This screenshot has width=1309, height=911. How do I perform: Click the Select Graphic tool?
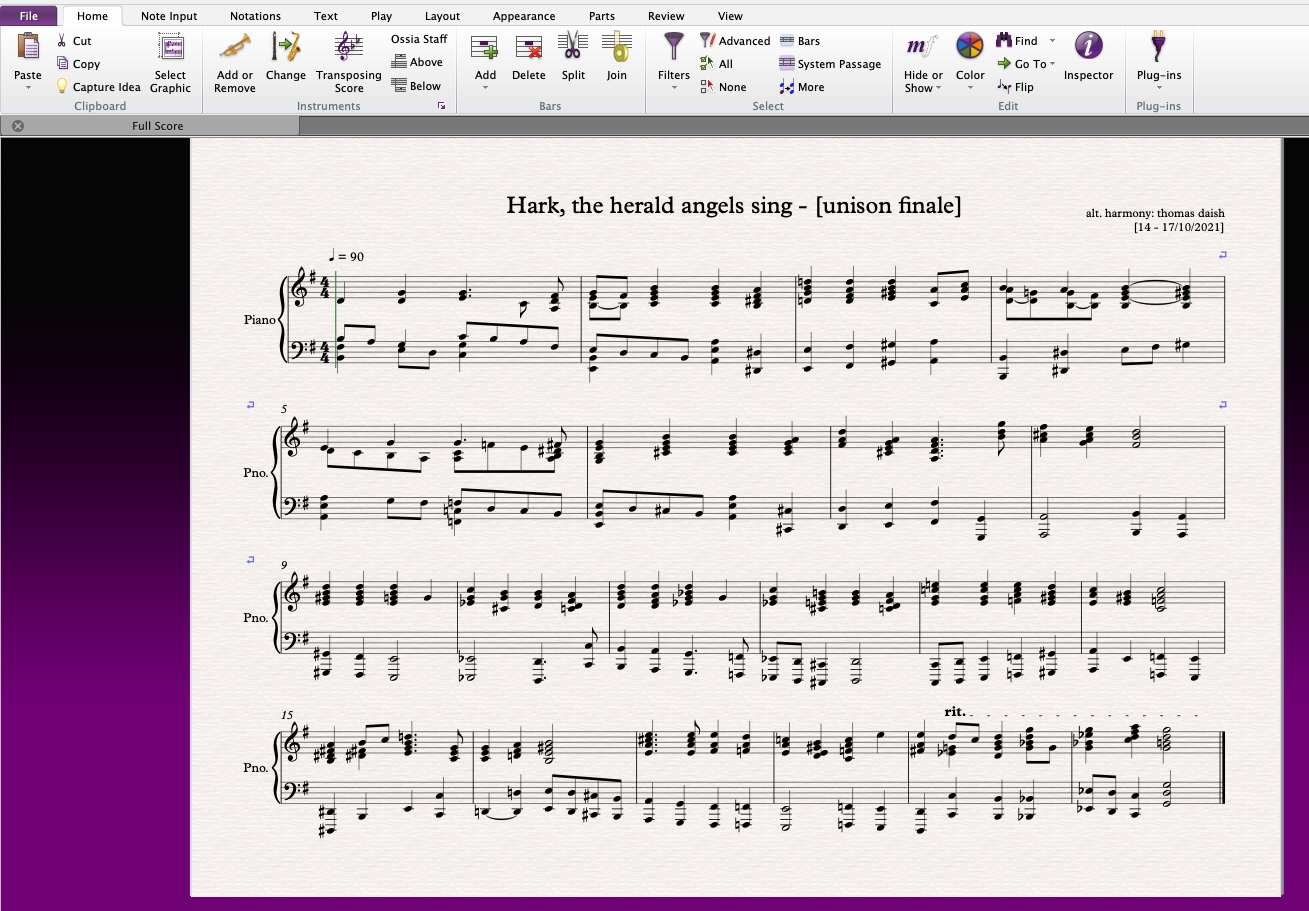pos(170,48)
